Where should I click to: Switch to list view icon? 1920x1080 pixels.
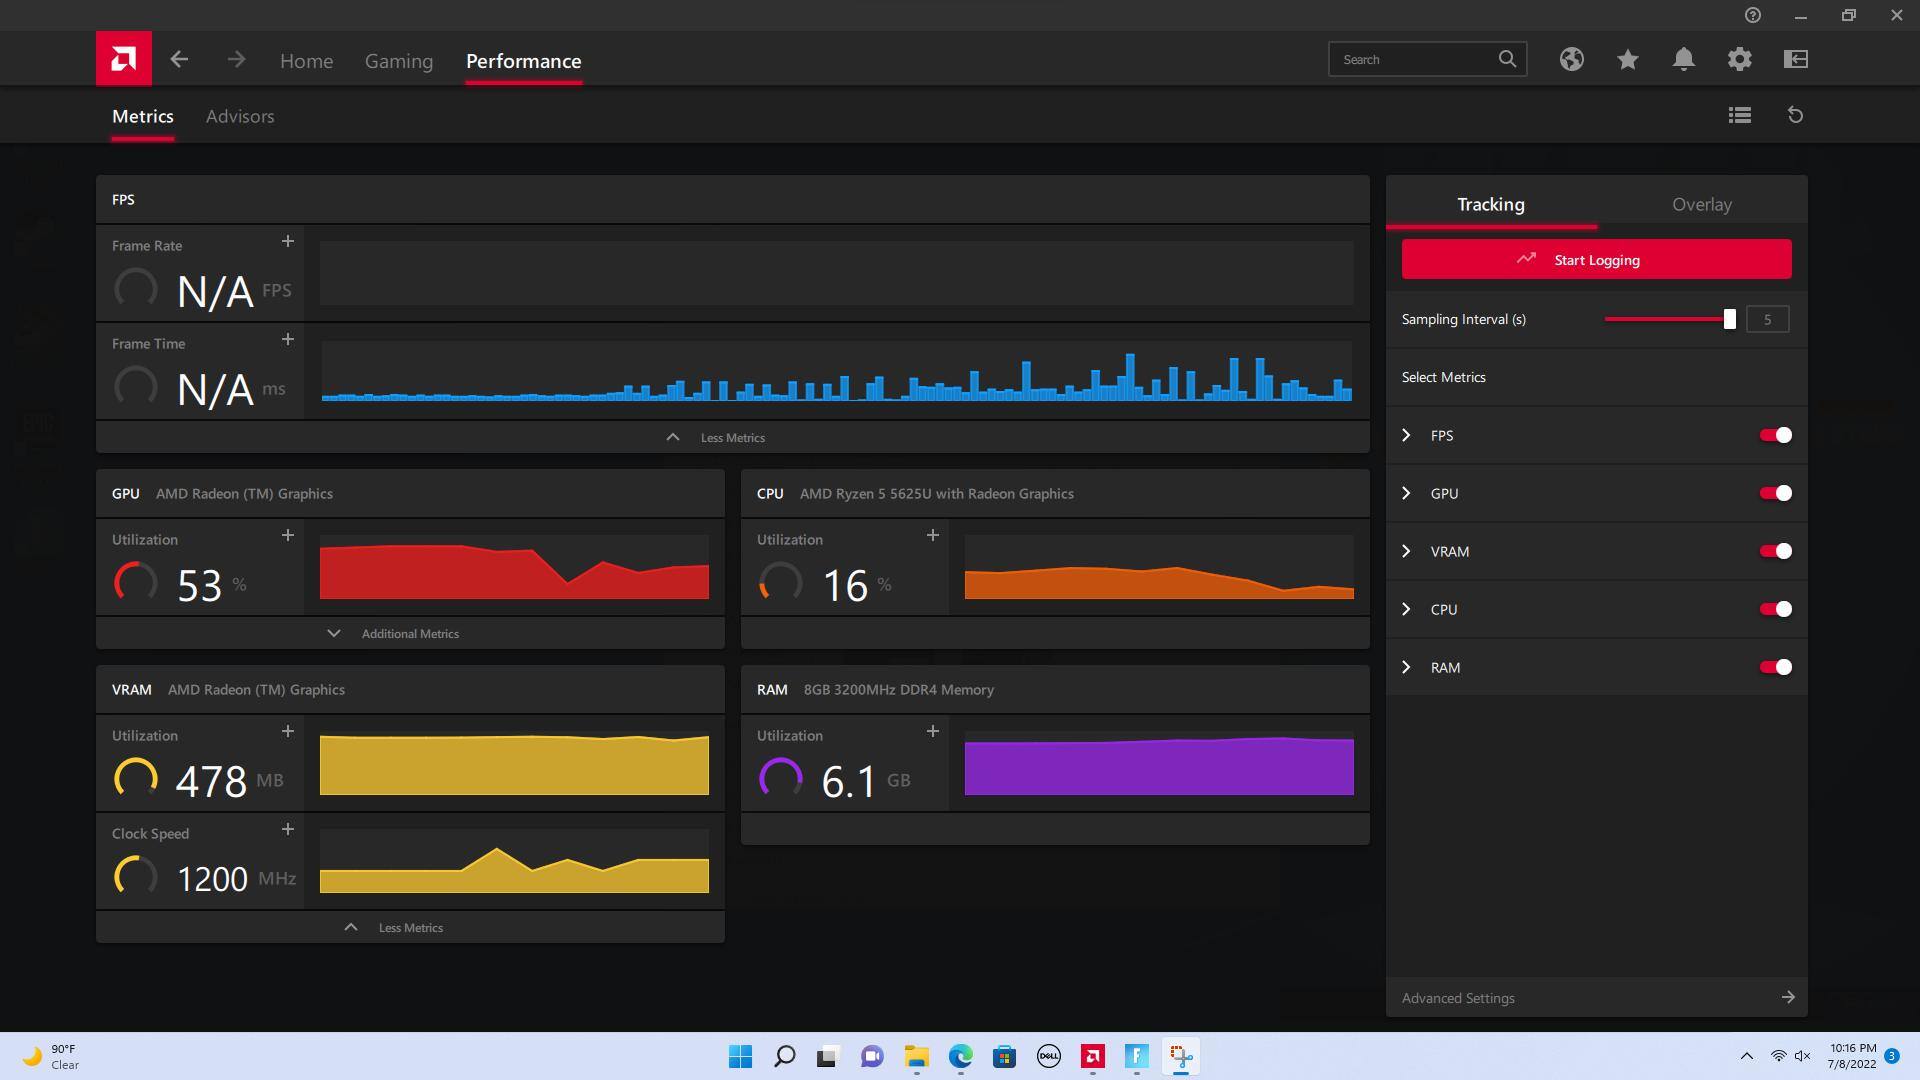tap(1739, 115)
